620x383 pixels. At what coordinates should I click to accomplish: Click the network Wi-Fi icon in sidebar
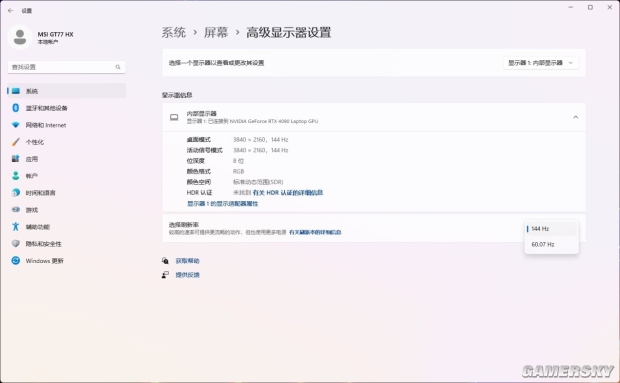point(16,125)
